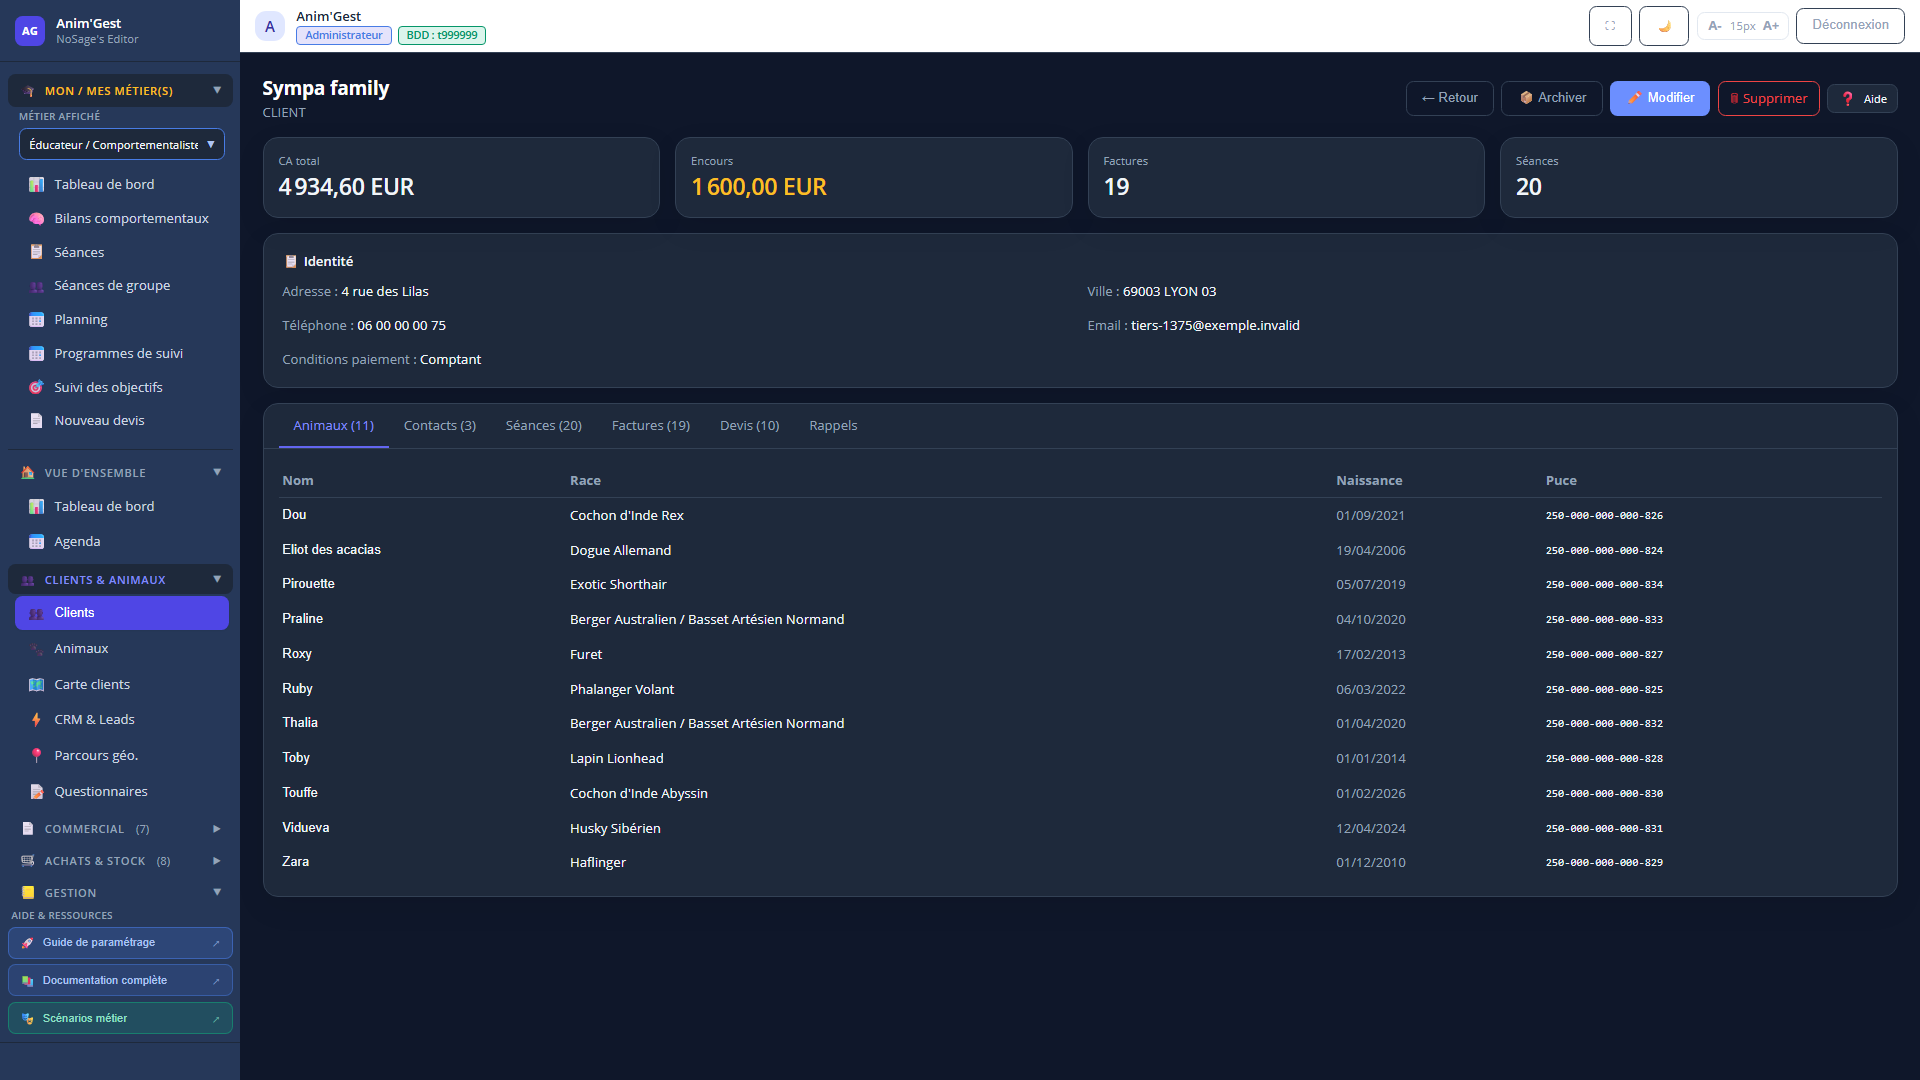Click CRM & Leads lightning icon
Screen dimensions: 1920x1080
(37, 720)
